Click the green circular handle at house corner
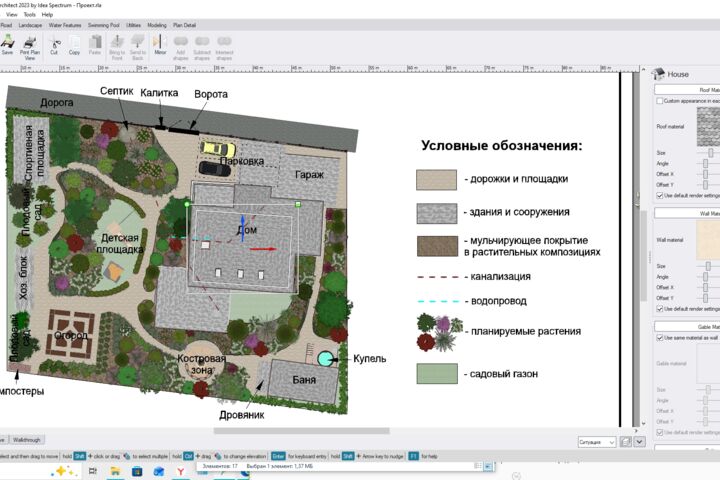720x480 pixels. click(x=187, y=204)
